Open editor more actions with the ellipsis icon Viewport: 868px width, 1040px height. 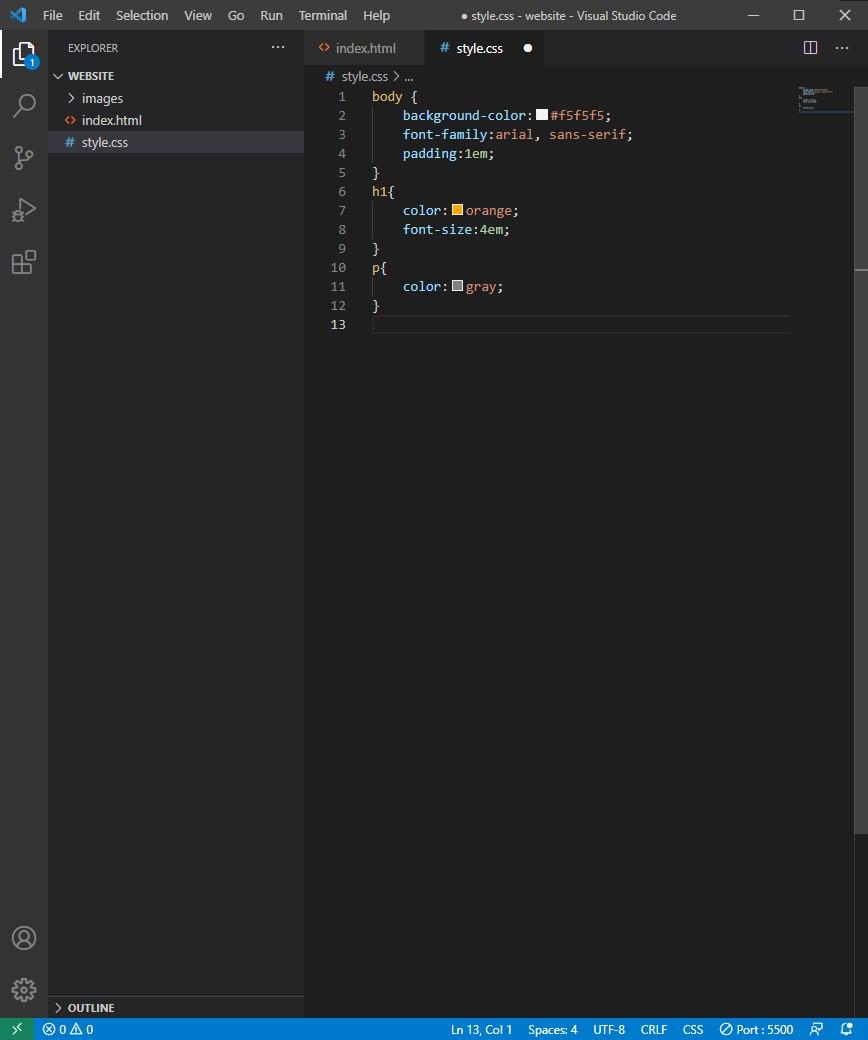tap(842, 47)
